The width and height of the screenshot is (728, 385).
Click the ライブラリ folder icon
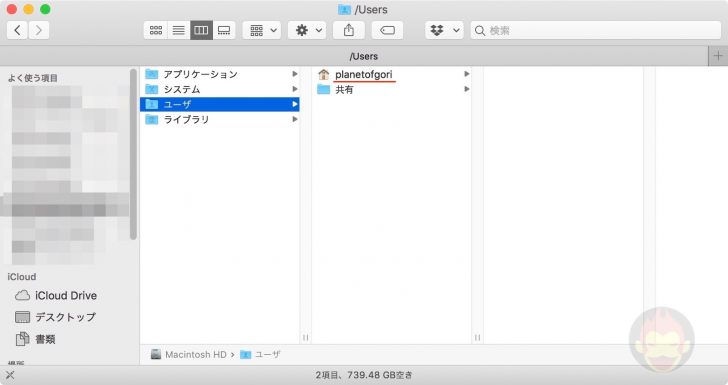point(152,119)
